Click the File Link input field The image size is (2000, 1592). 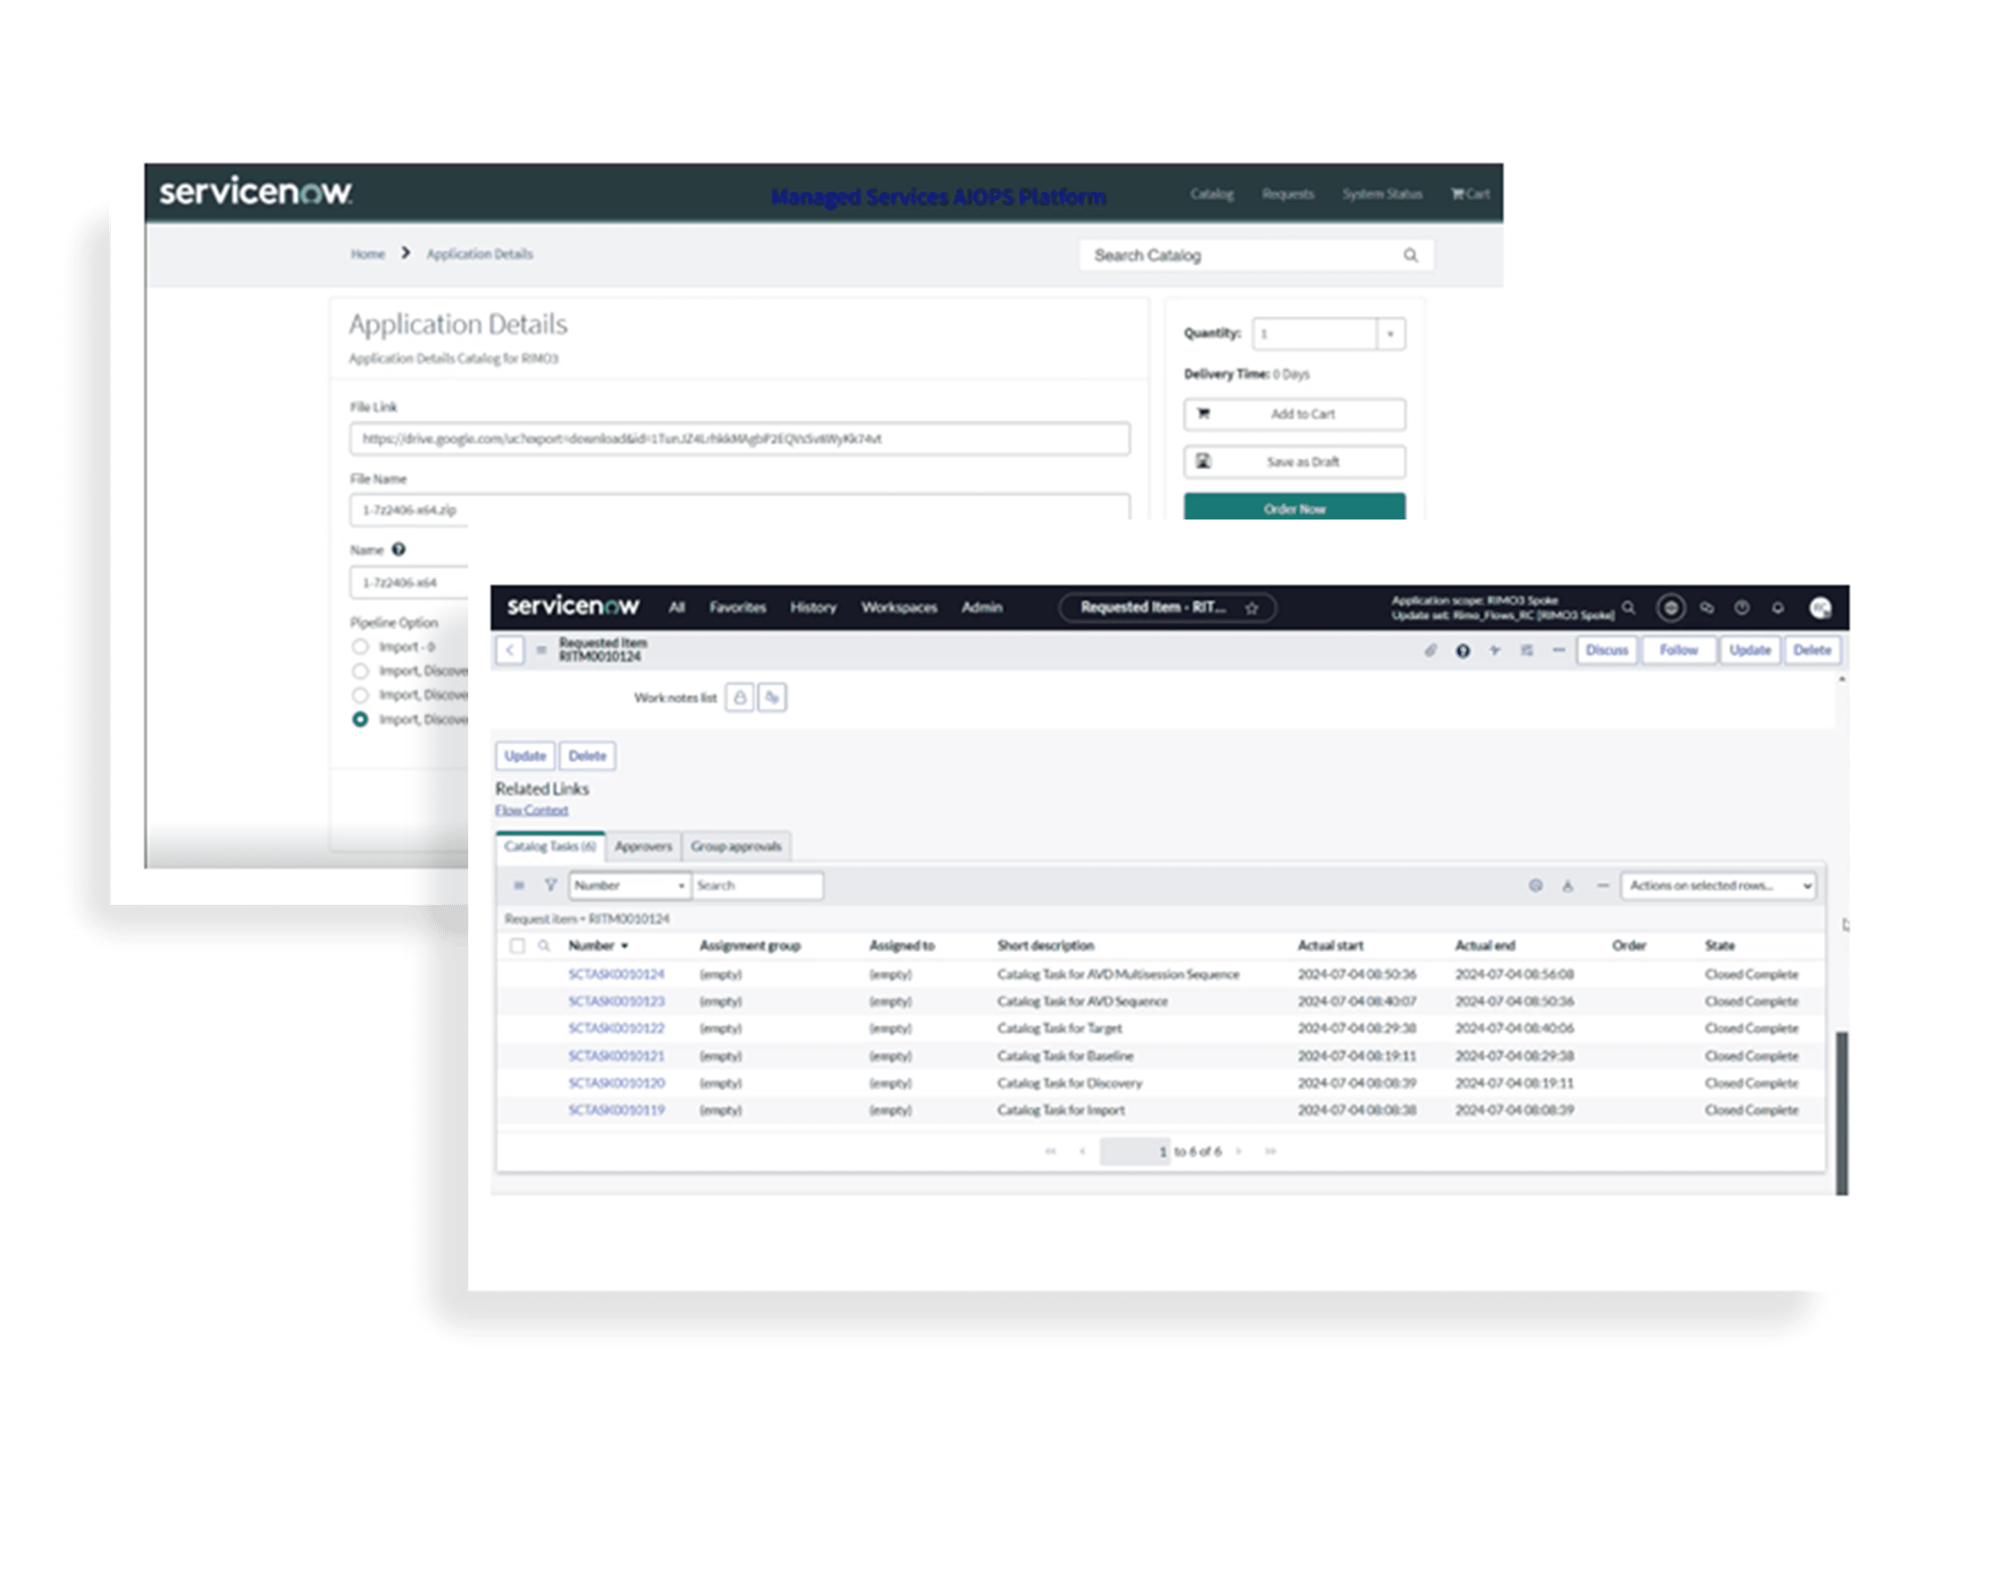pos(739,439)
